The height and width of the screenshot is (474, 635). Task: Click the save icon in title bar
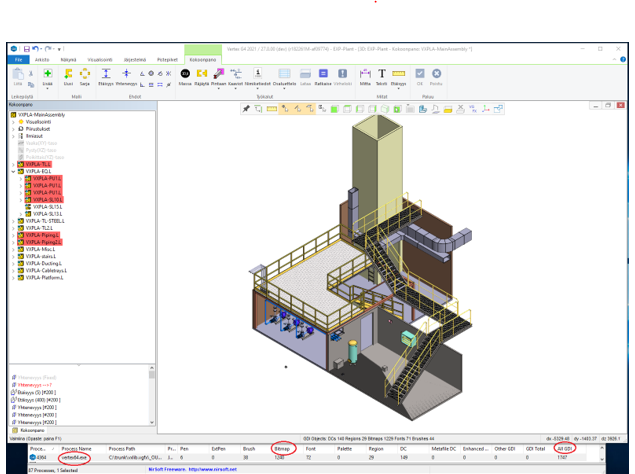coord(24,48)
